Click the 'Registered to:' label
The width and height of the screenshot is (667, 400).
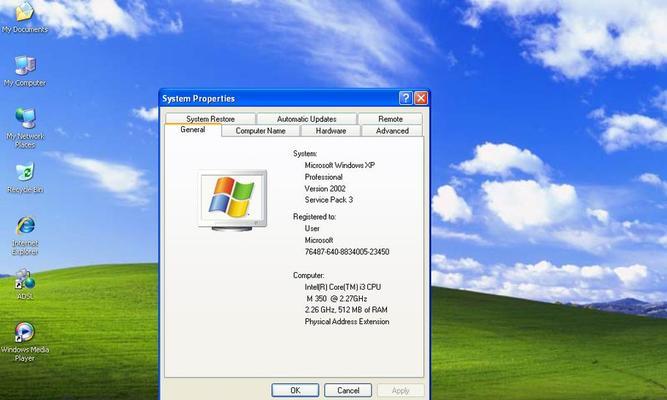[314, 217]
